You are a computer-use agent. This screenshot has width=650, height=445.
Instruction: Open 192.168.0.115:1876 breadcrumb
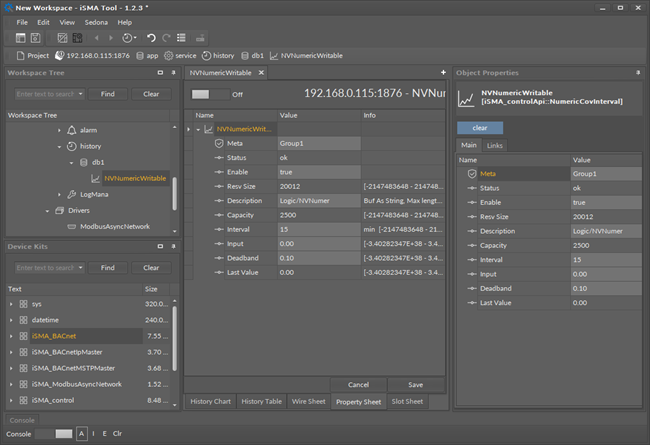(x=92, y=56)
